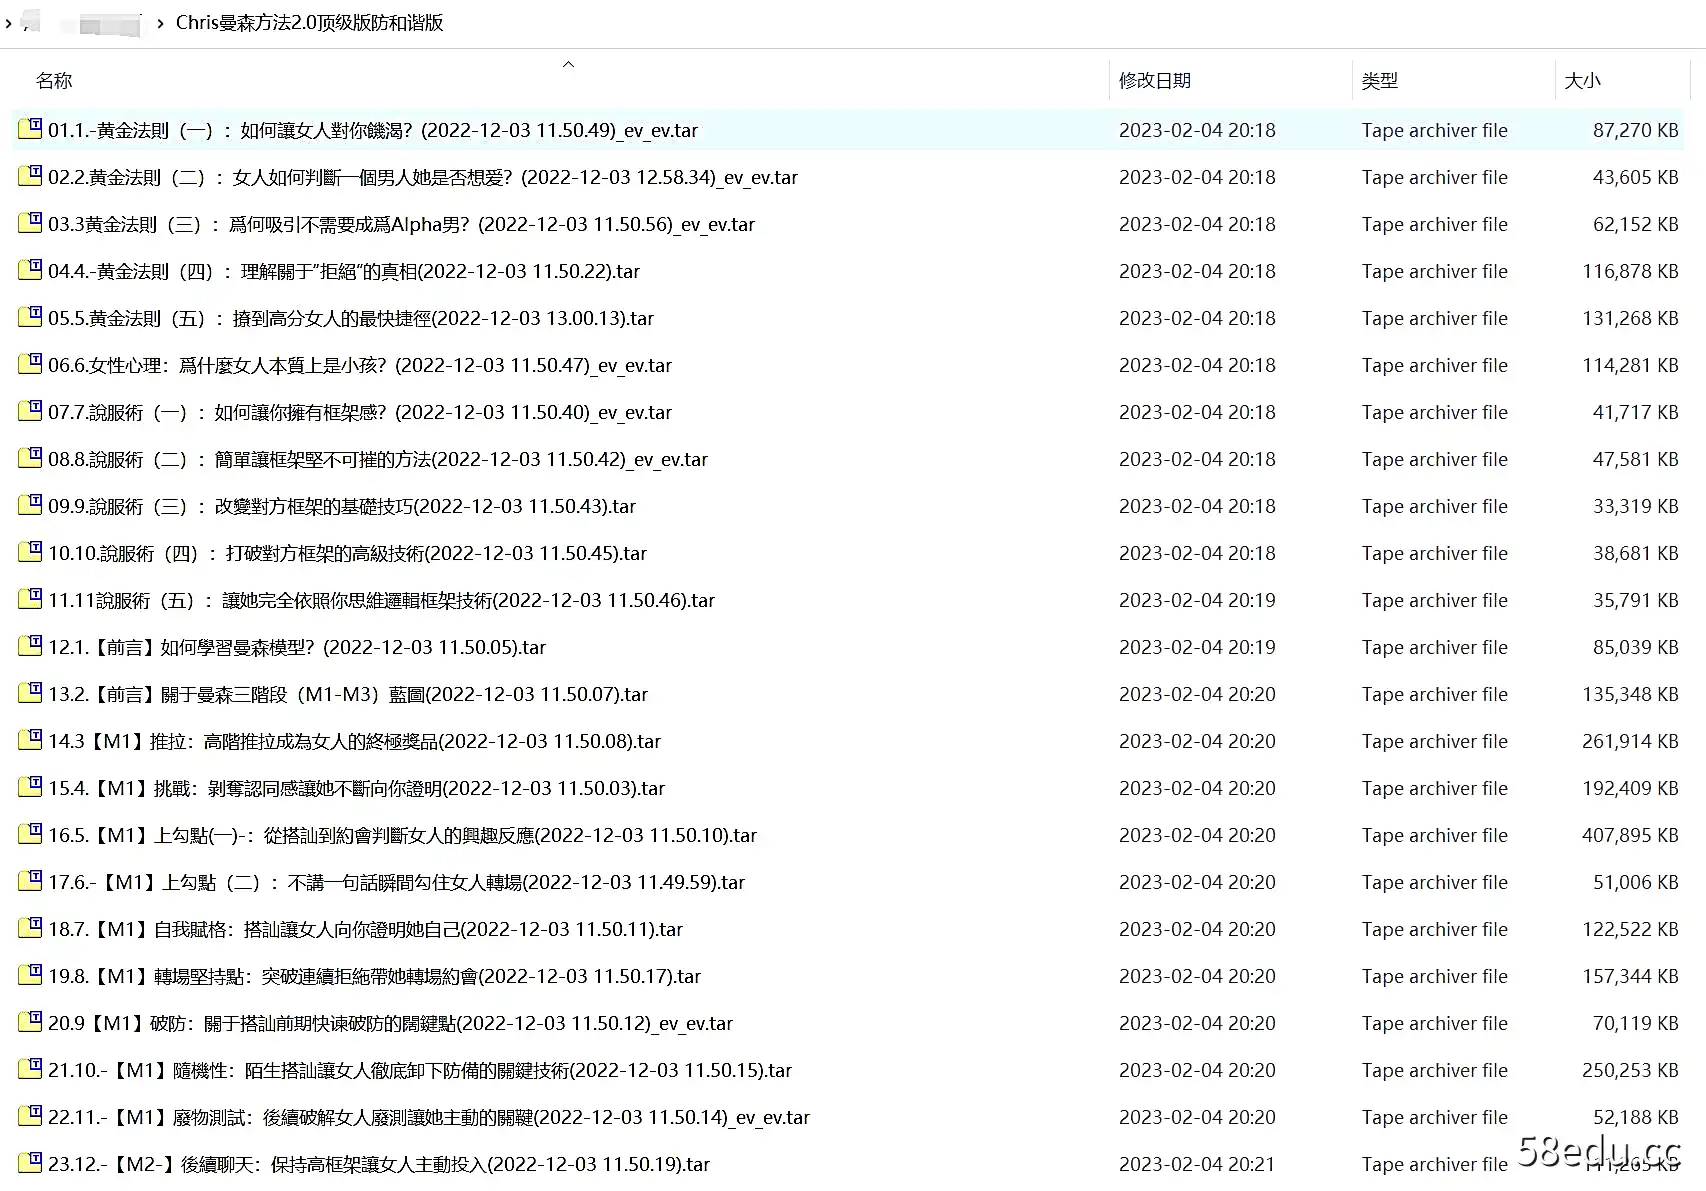
Task: Click the file icon for 14.3 M1 推拉
Action: tap(30, 740)
